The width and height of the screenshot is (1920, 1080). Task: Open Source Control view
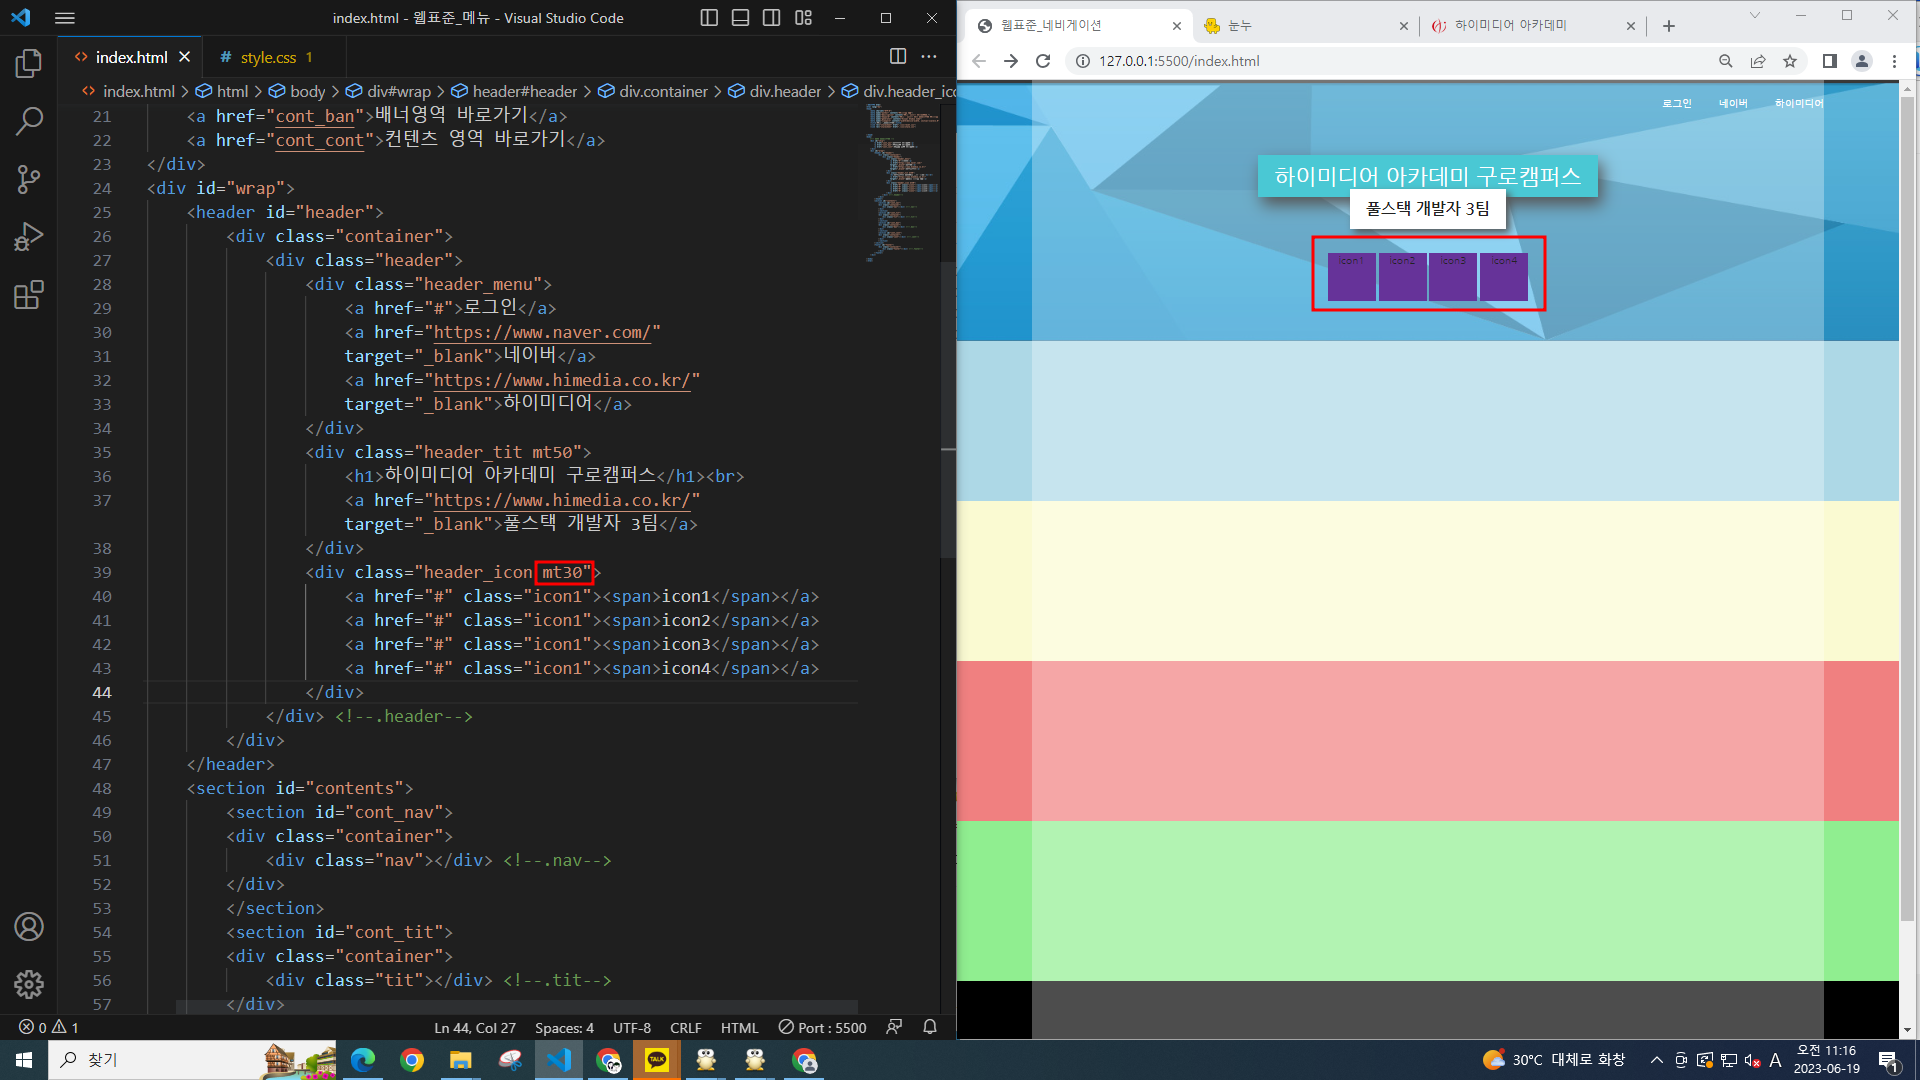coord(29,180)
